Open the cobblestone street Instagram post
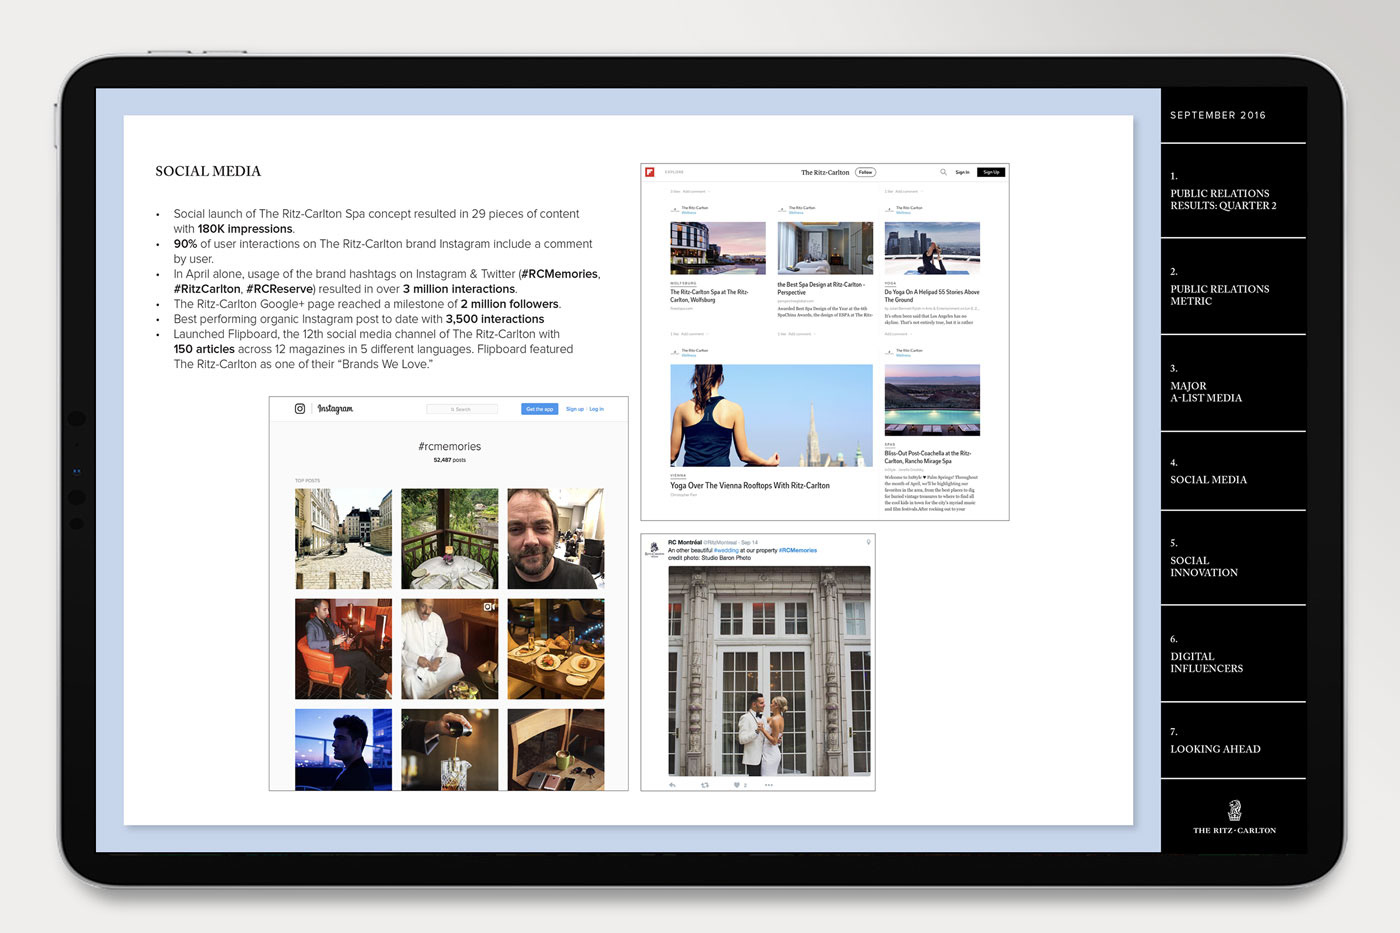 coord(343,539)
